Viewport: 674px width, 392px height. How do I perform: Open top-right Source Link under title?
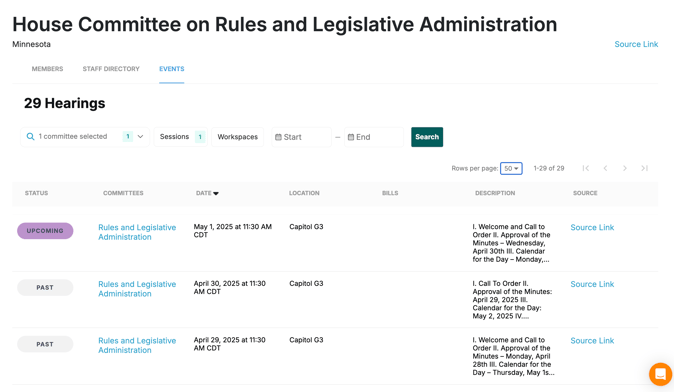(x=636, y=44)
